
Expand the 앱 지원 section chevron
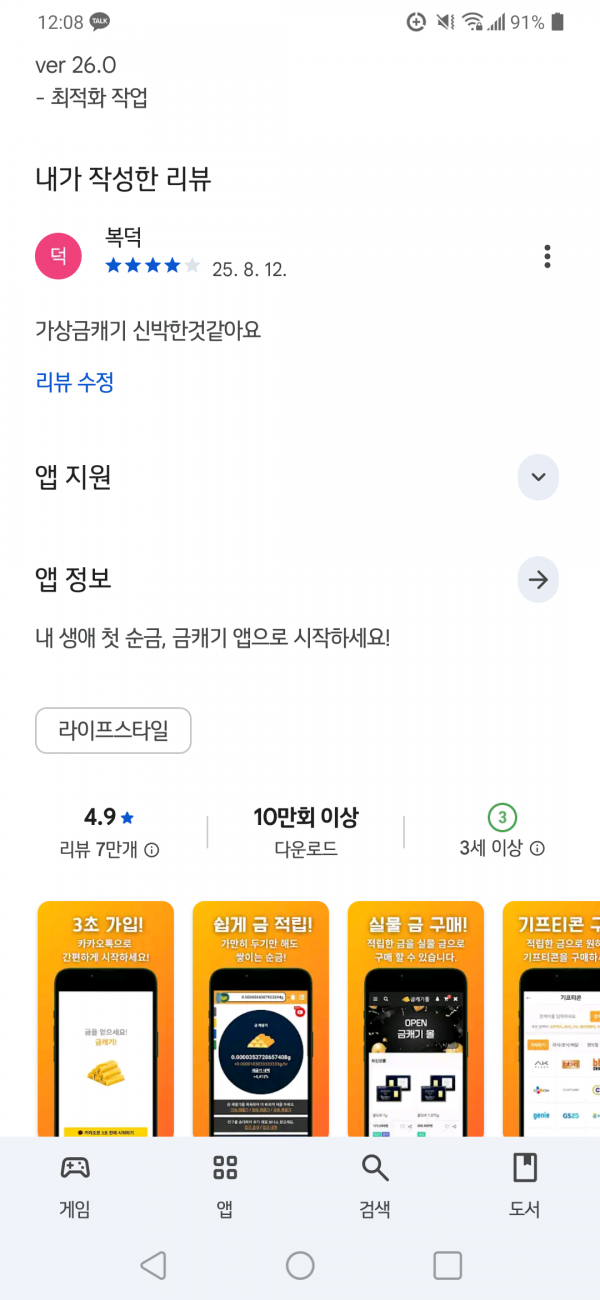(538, 477)
